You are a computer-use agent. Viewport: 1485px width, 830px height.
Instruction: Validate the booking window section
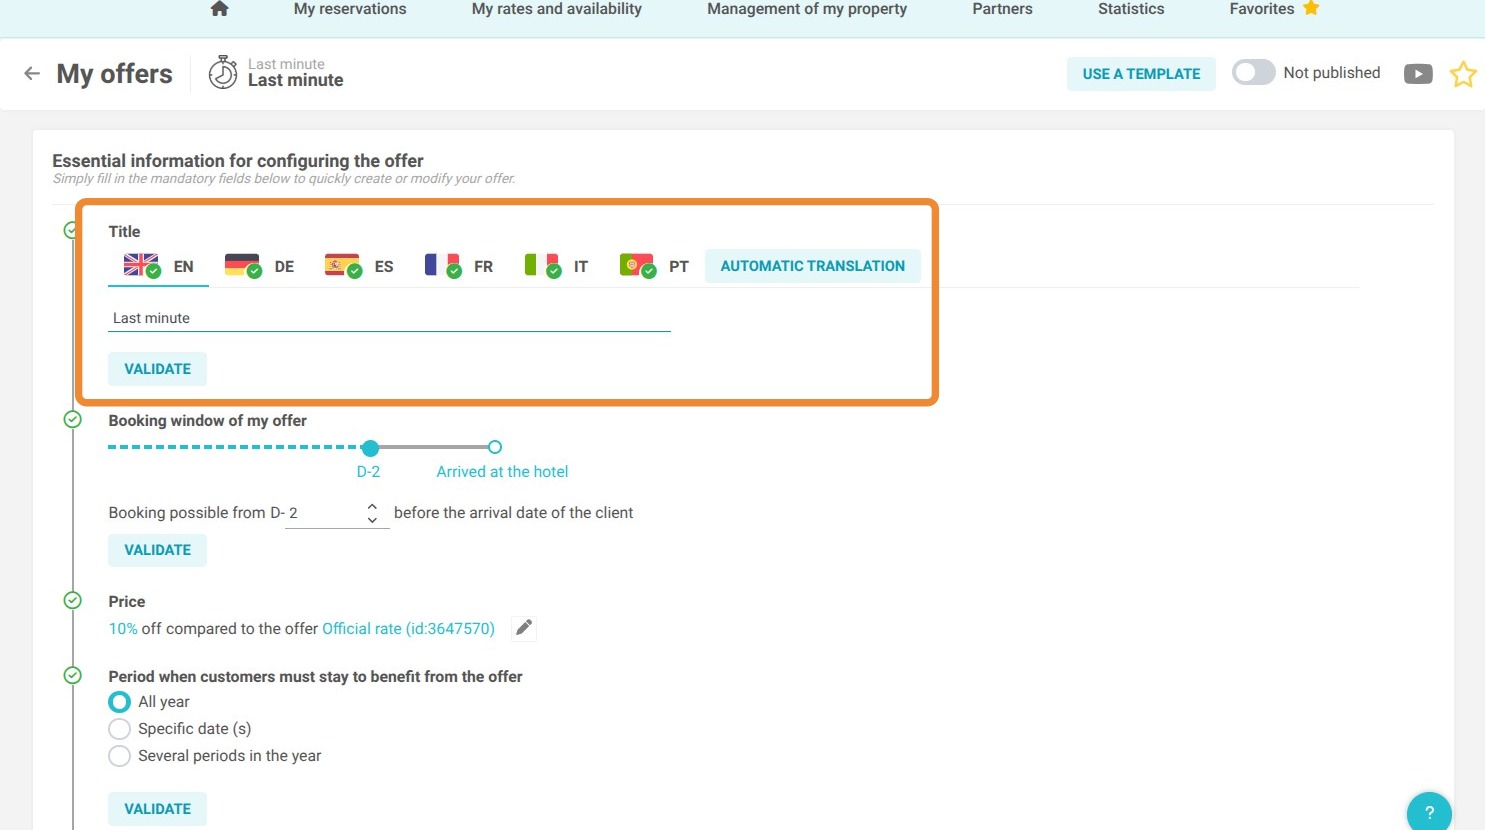(157, 550)
